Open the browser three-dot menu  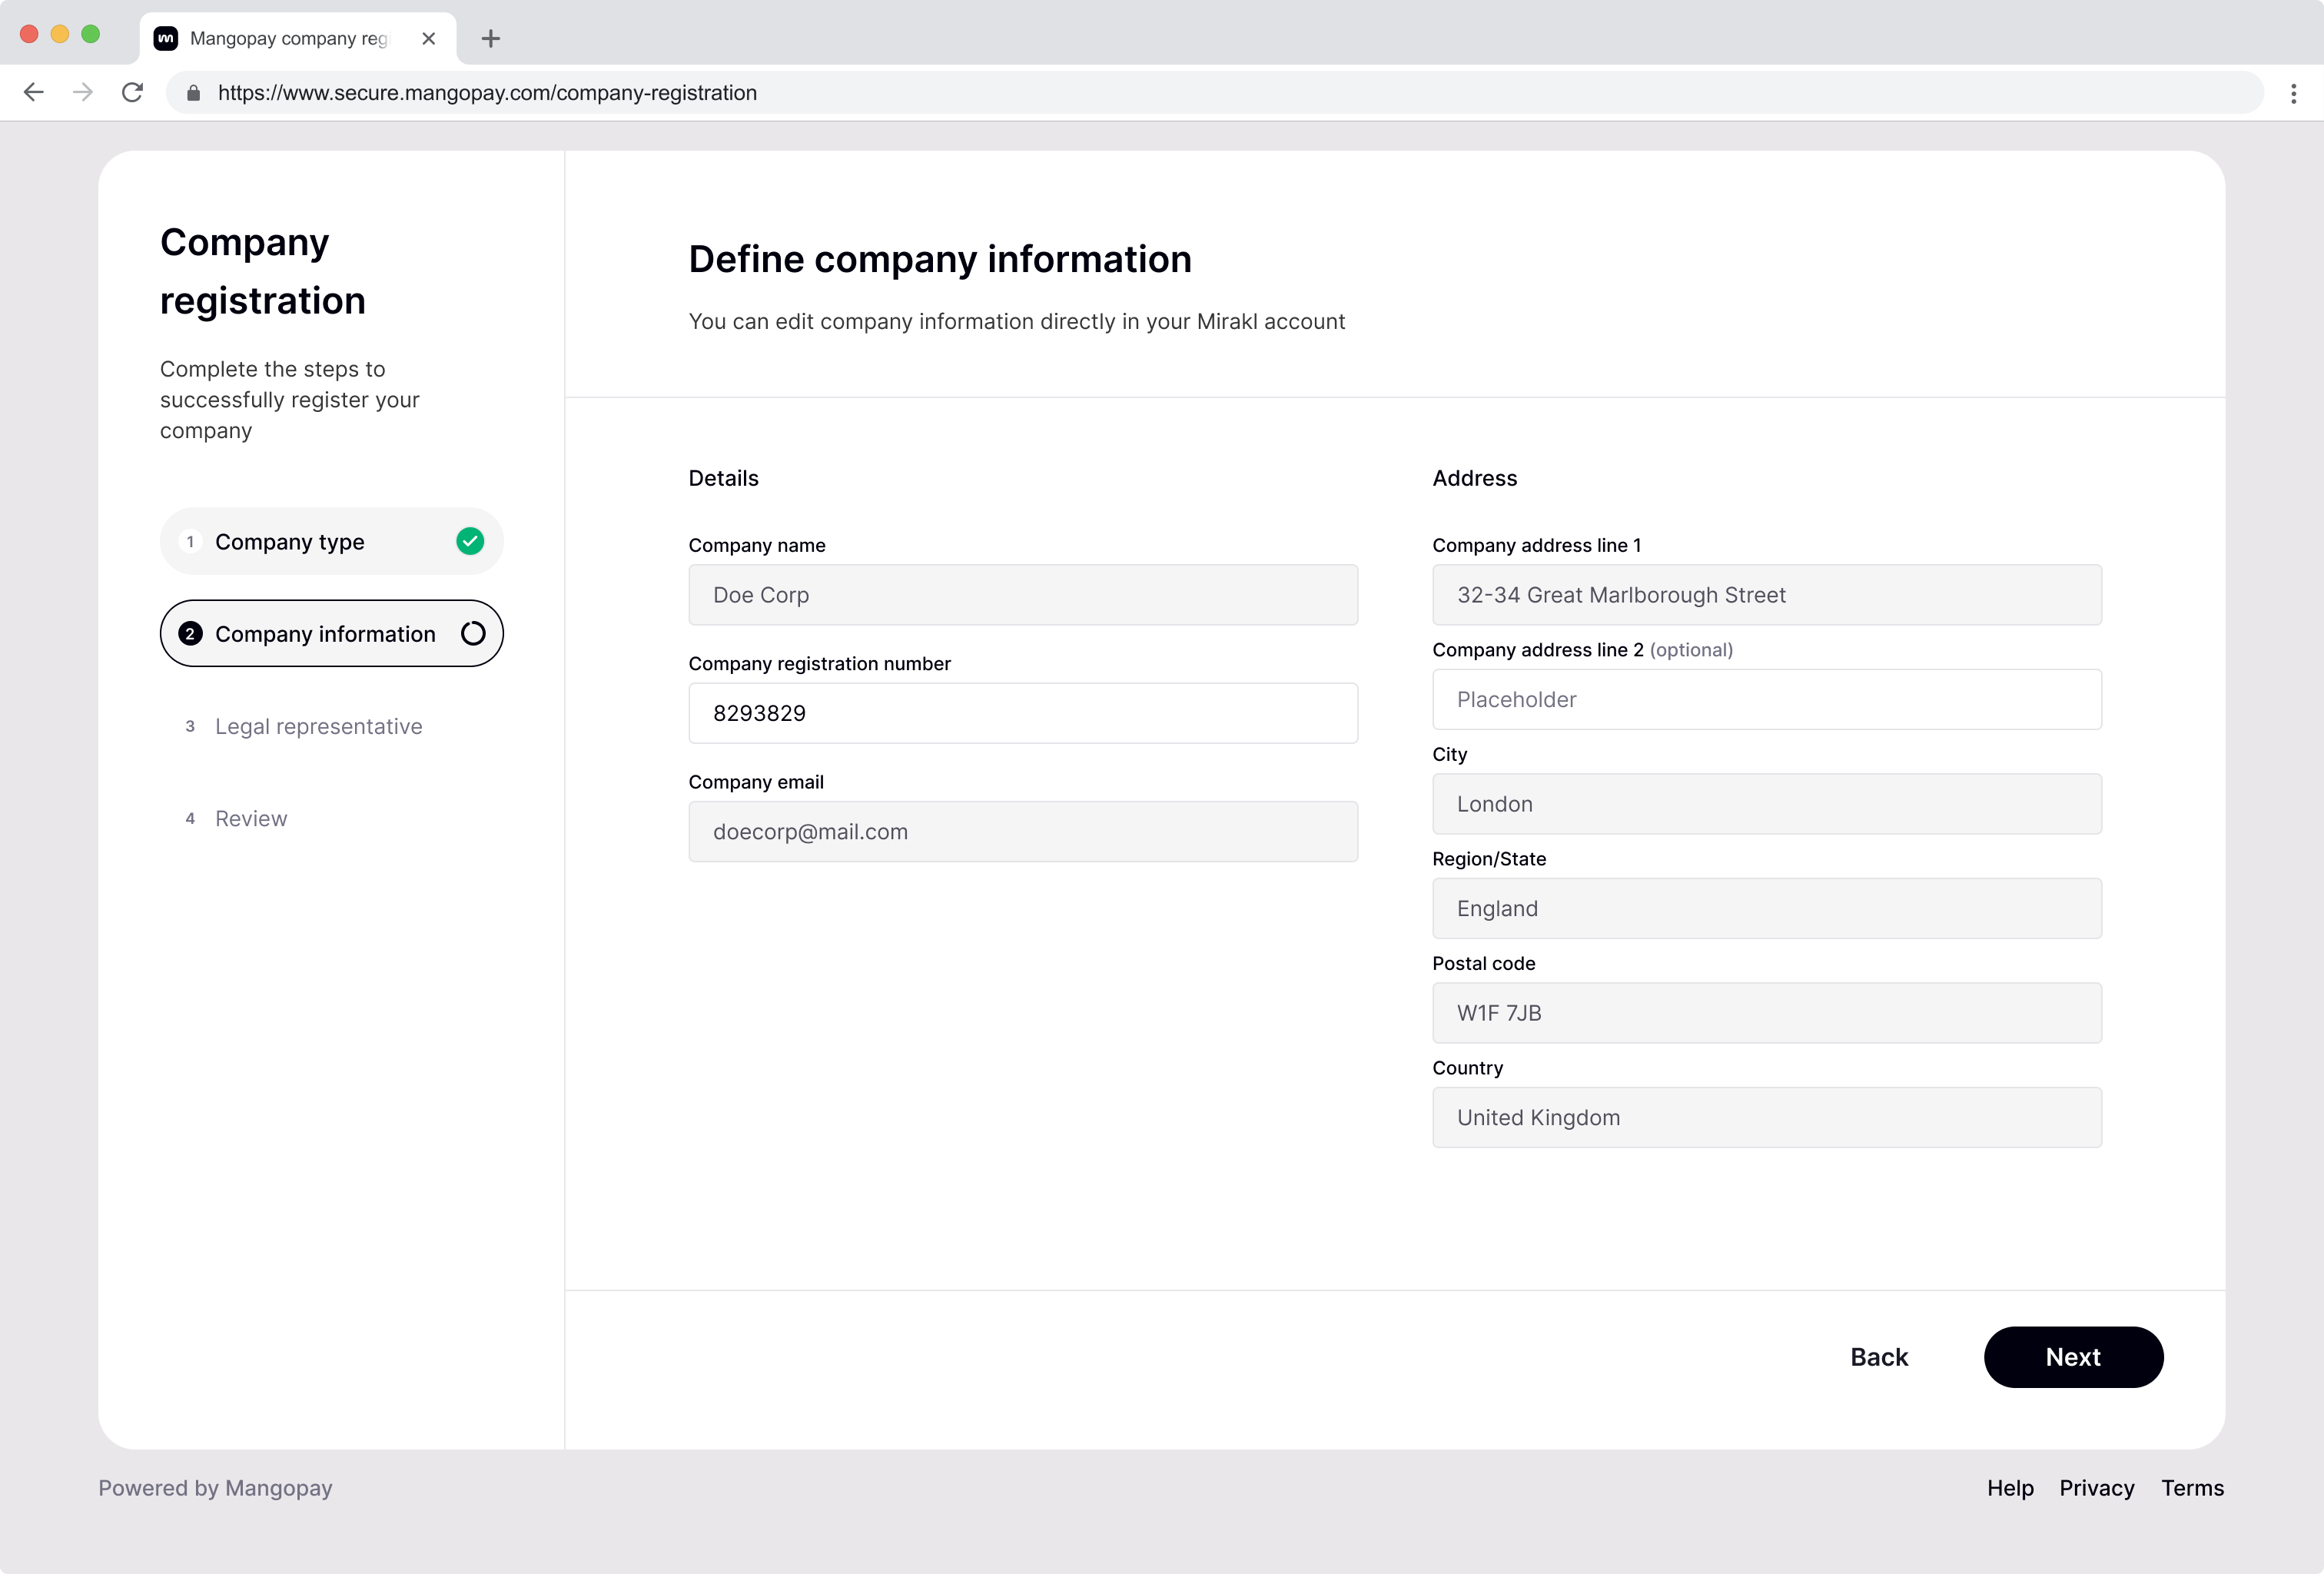point(2293,93)
